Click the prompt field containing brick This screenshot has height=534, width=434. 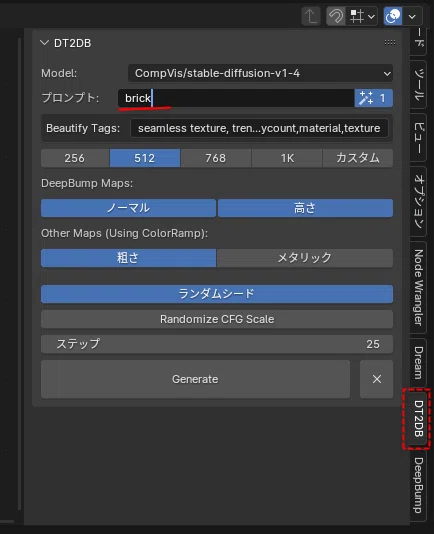[236, 98]
